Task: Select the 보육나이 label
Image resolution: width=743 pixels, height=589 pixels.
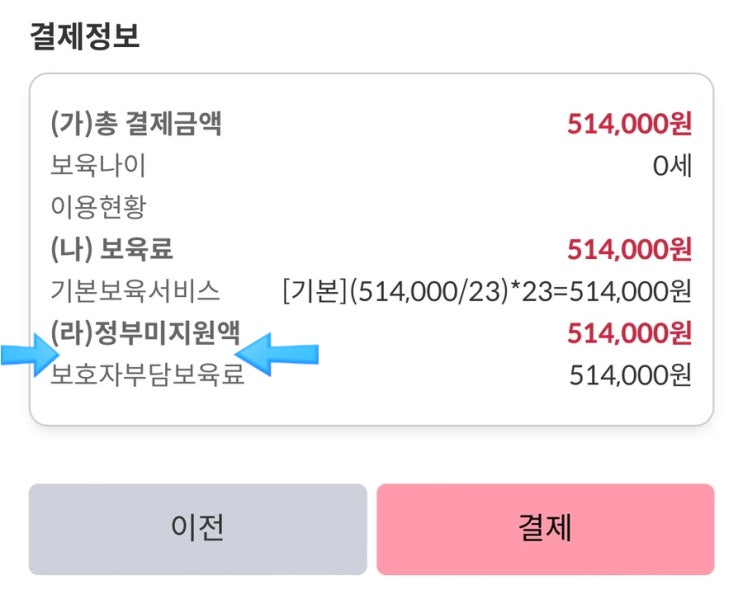Action: pos(98,165)
